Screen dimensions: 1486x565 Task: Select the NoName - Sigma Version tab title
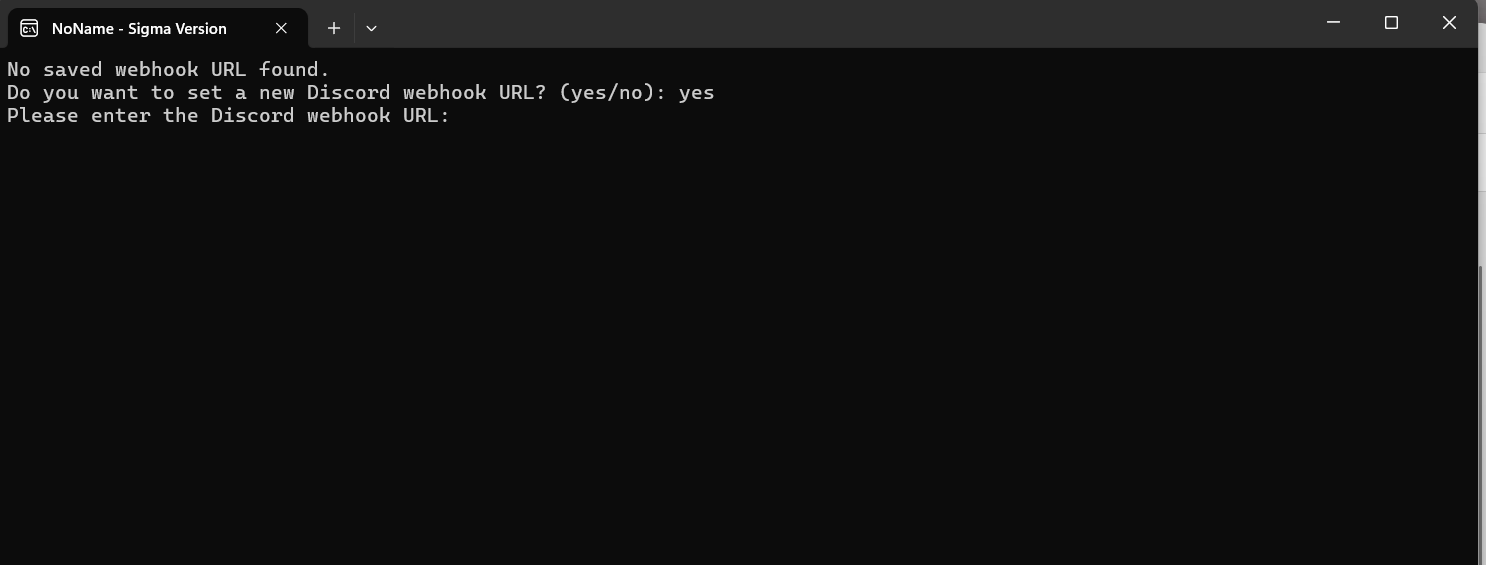click(x=139, y=28)
